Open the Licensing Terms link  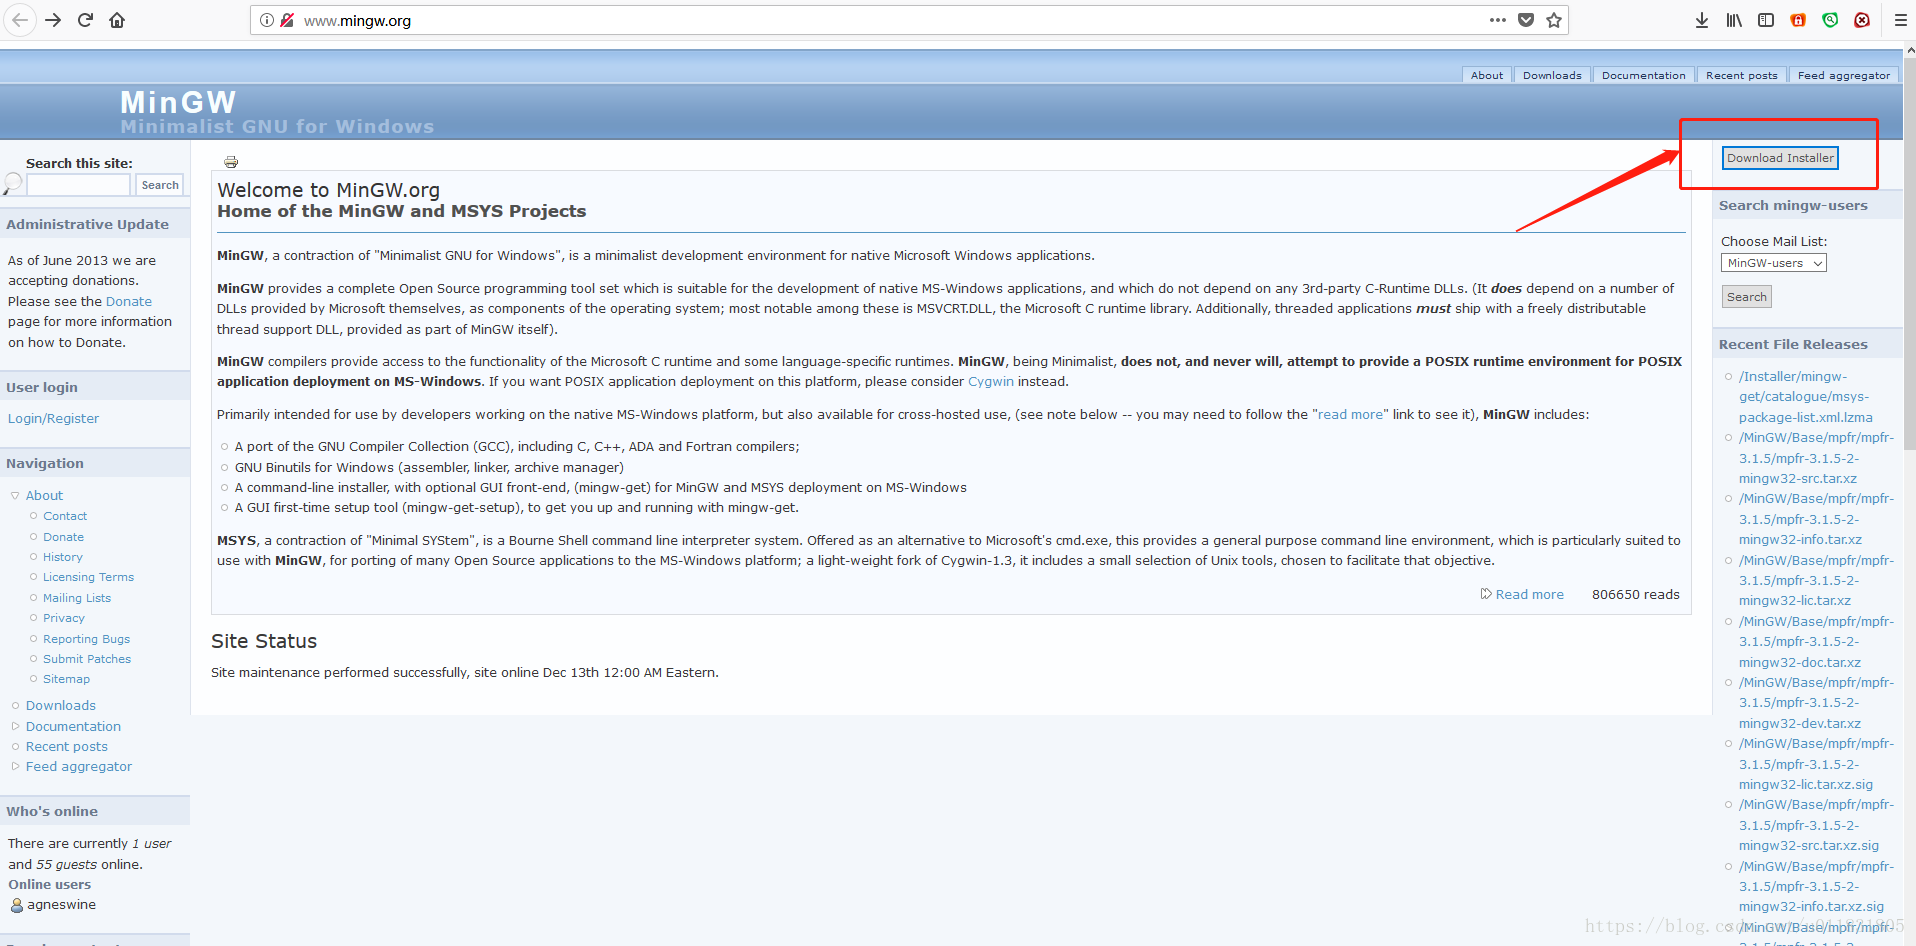click(x=88, y=577)
